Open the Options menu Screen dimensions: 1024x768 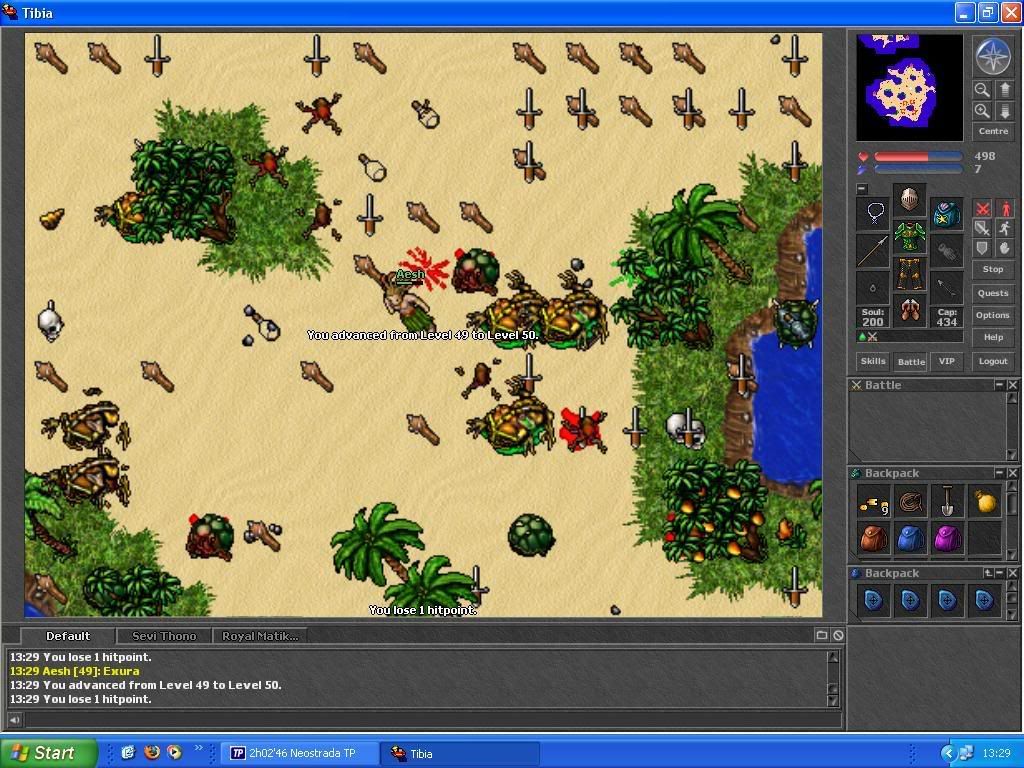[x=993, y=315]
